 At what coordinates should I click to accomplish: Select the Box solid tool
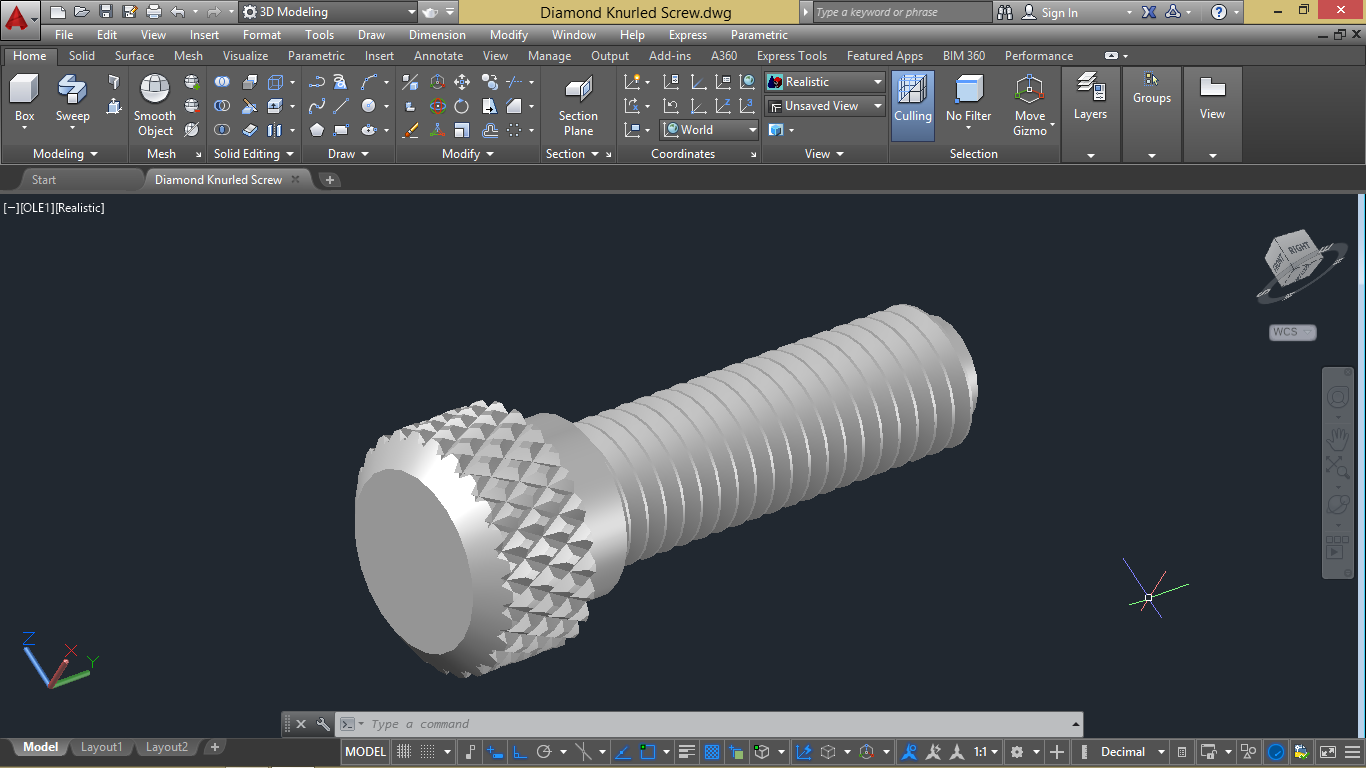pyautogui.click(x=24, y=100)
